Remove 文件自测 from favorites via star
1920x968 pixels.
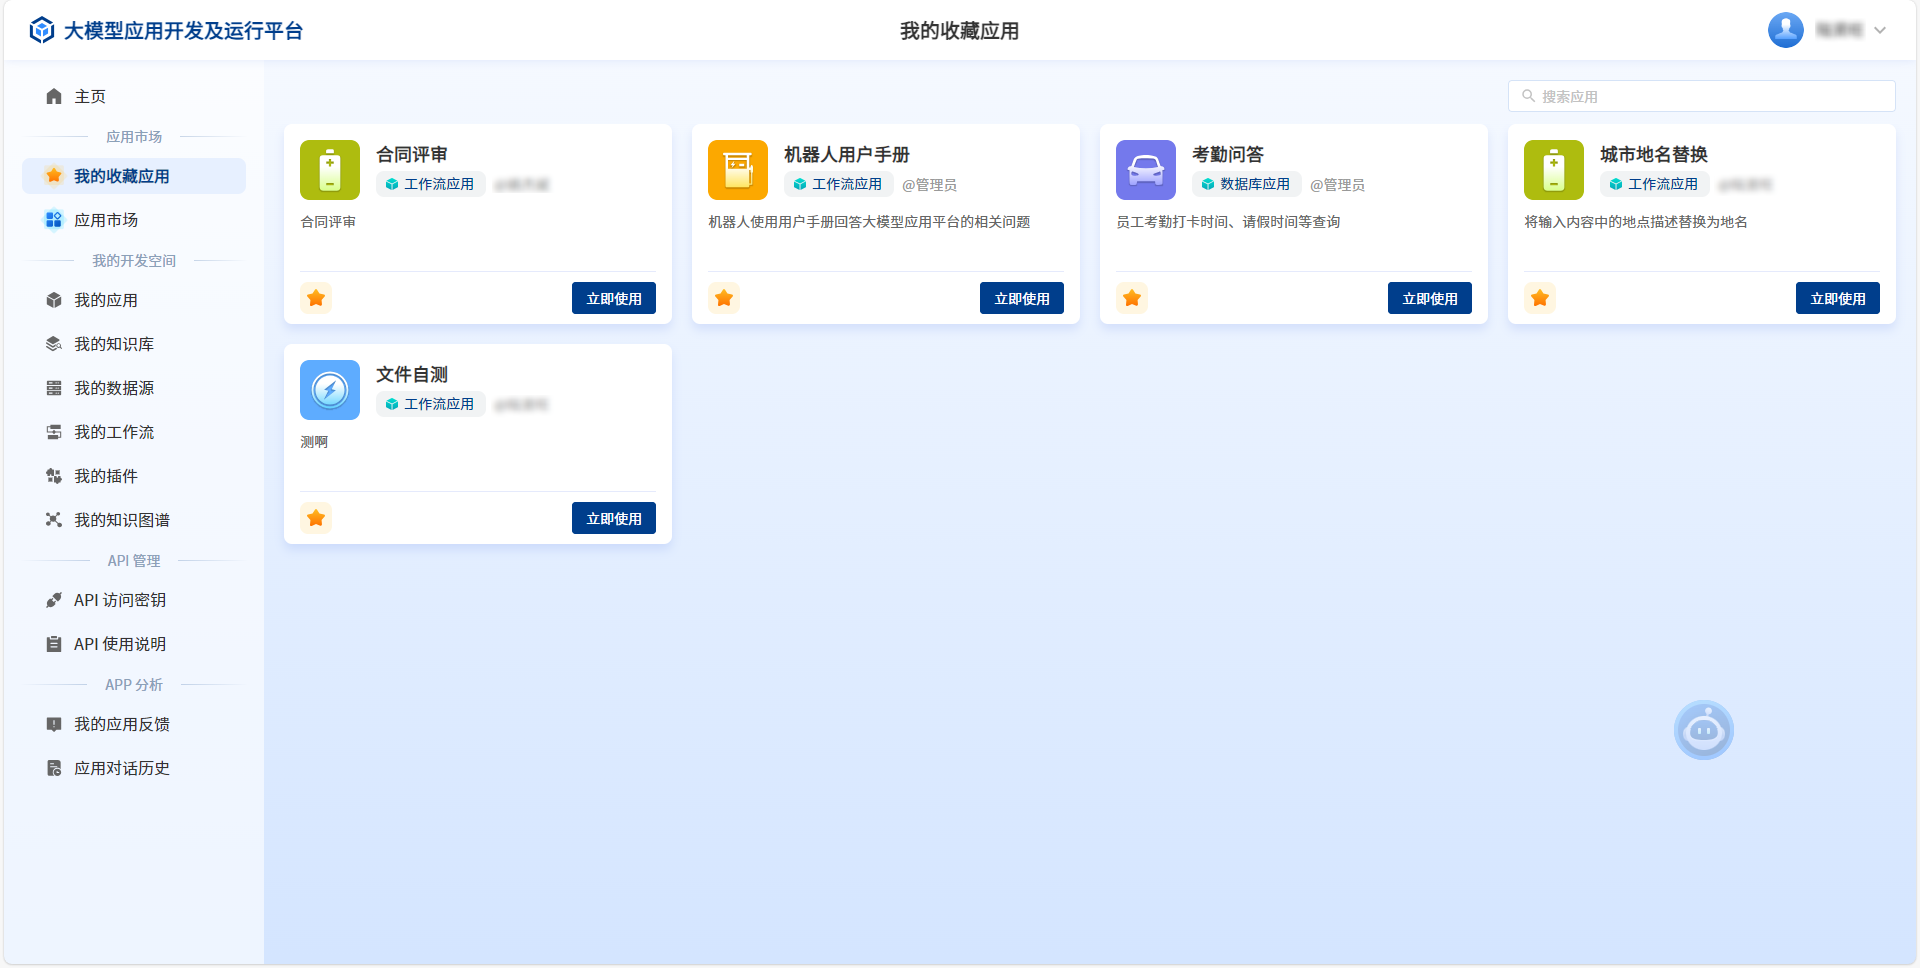click(316, 518)
